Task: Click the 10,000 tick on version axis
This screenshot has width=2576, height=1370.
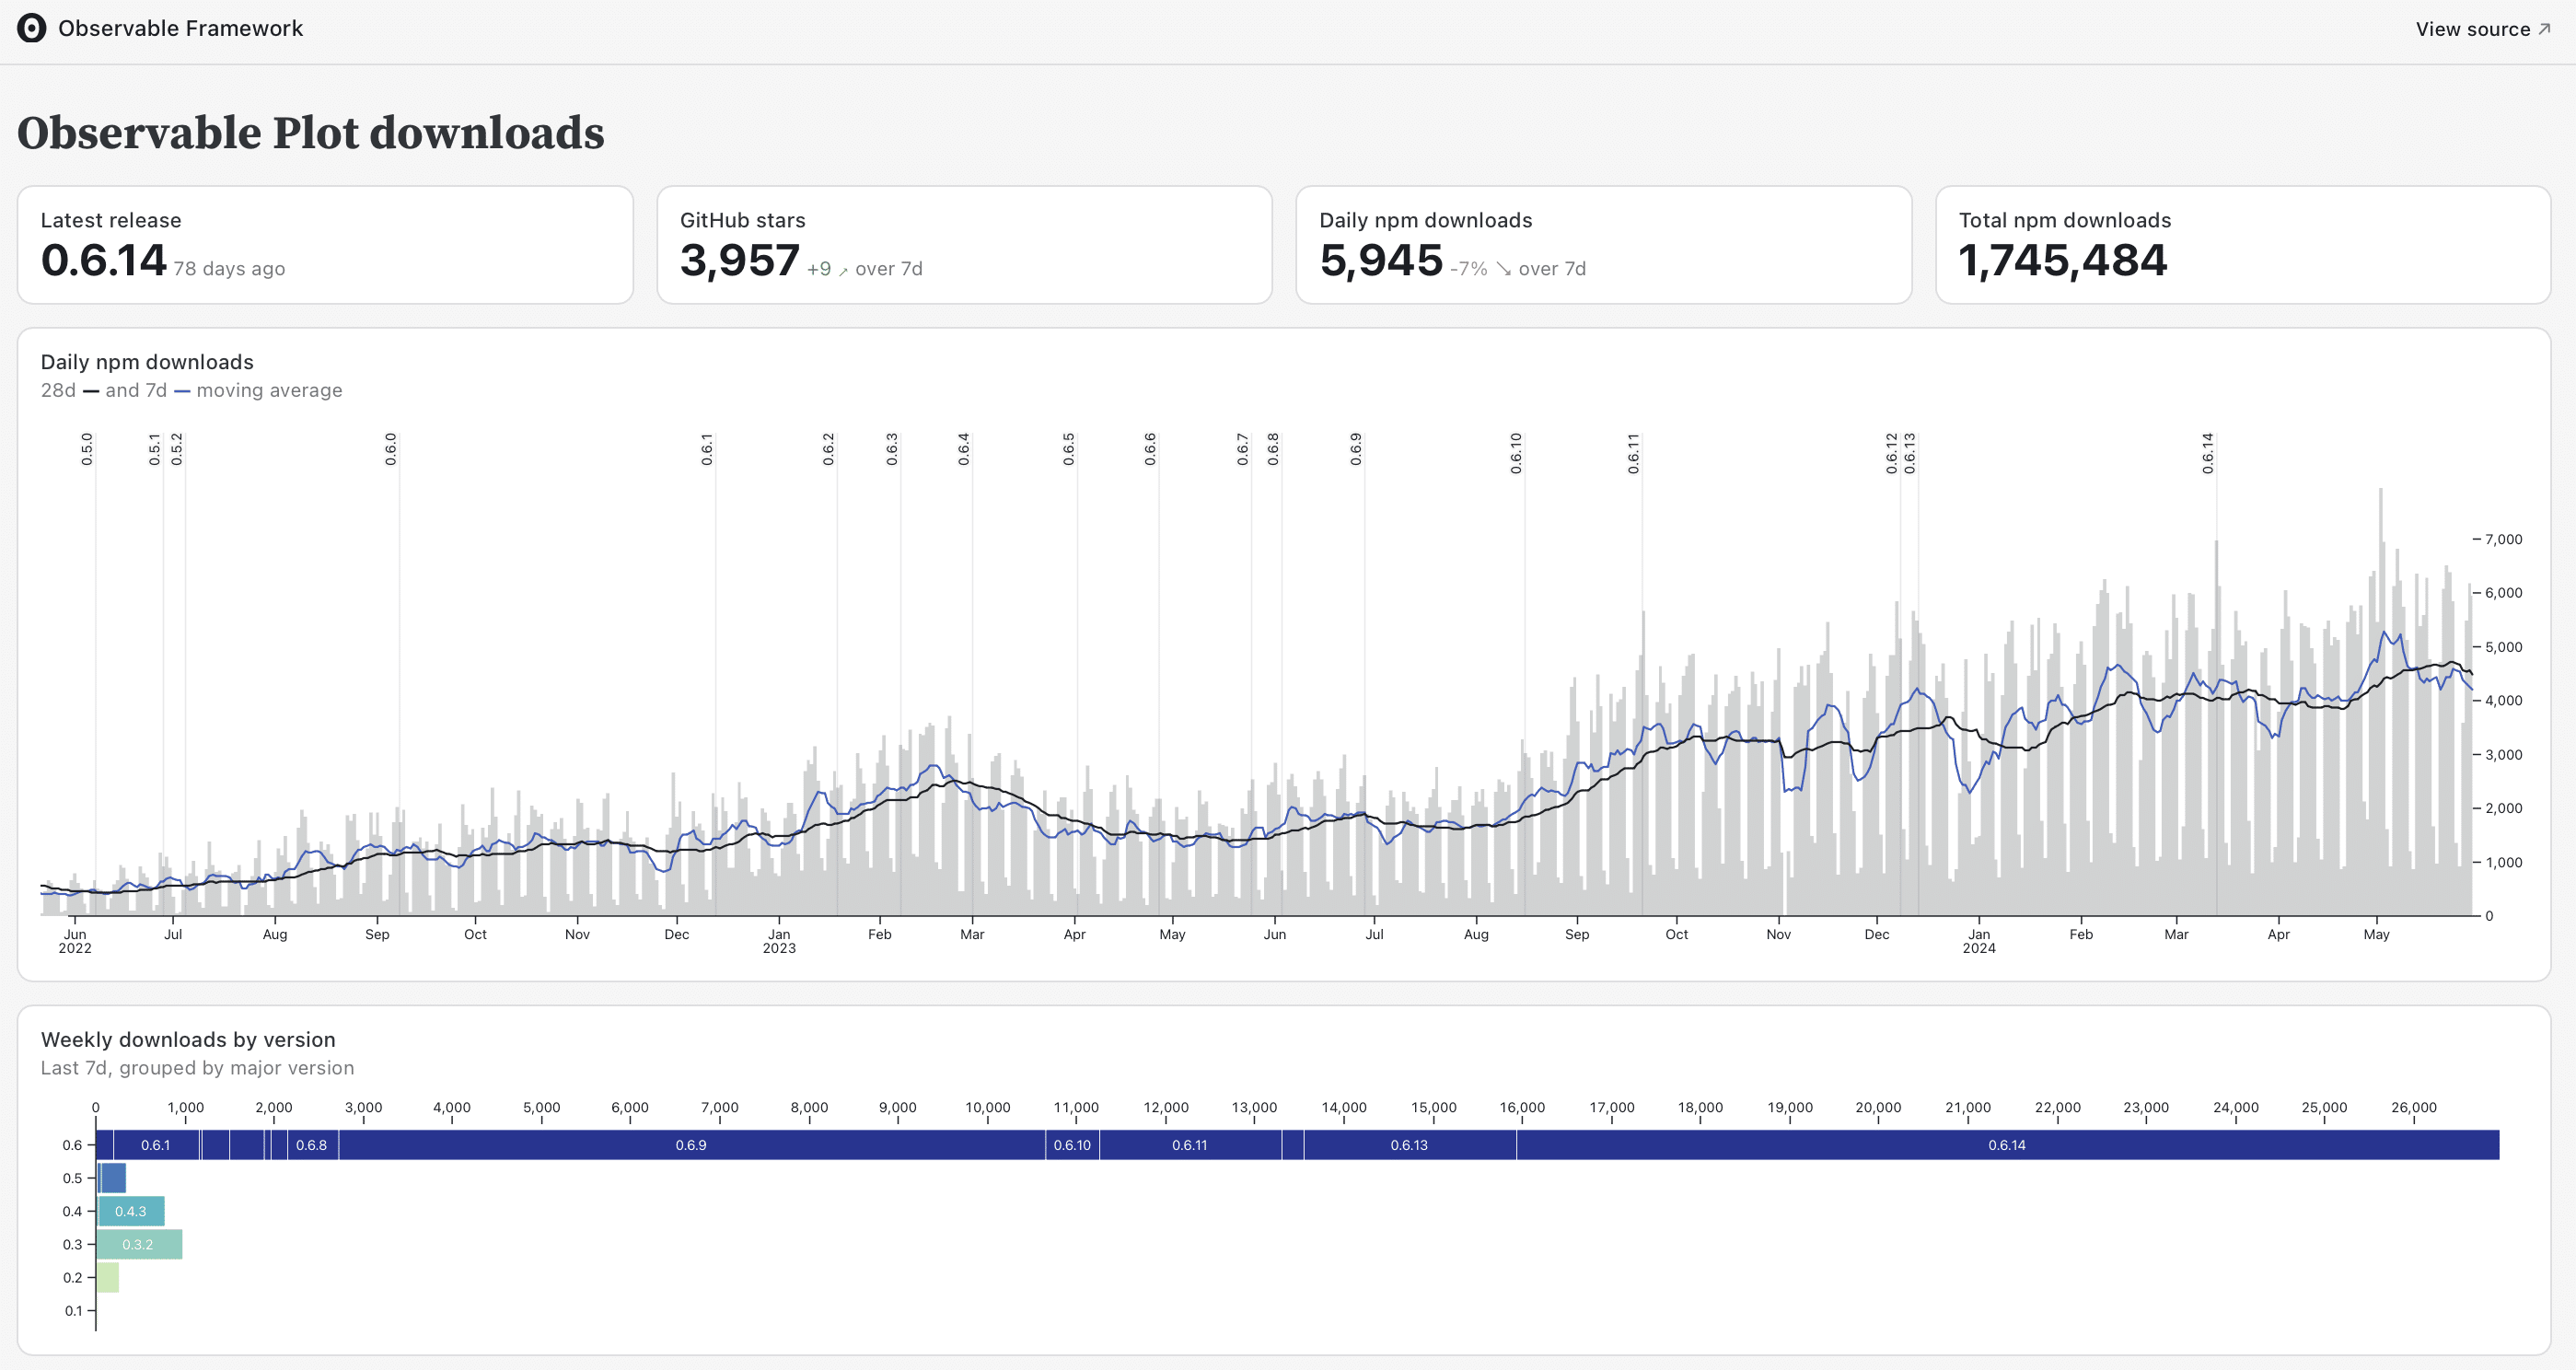Action: pos(987,1107)
